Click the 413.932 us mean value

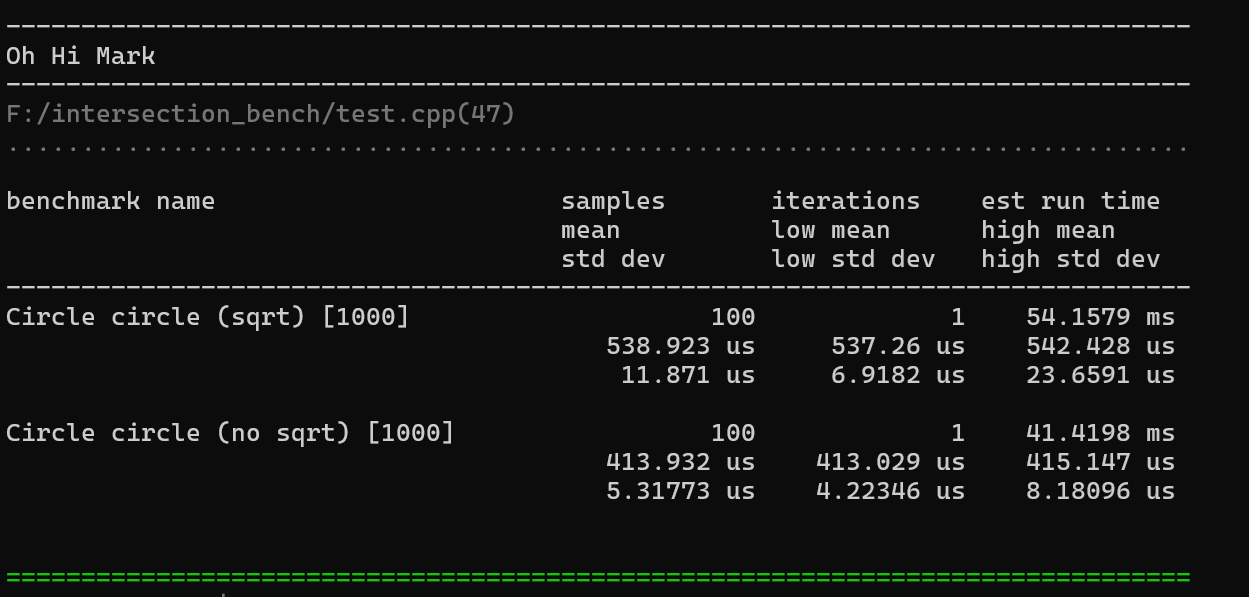click(680, 463)
